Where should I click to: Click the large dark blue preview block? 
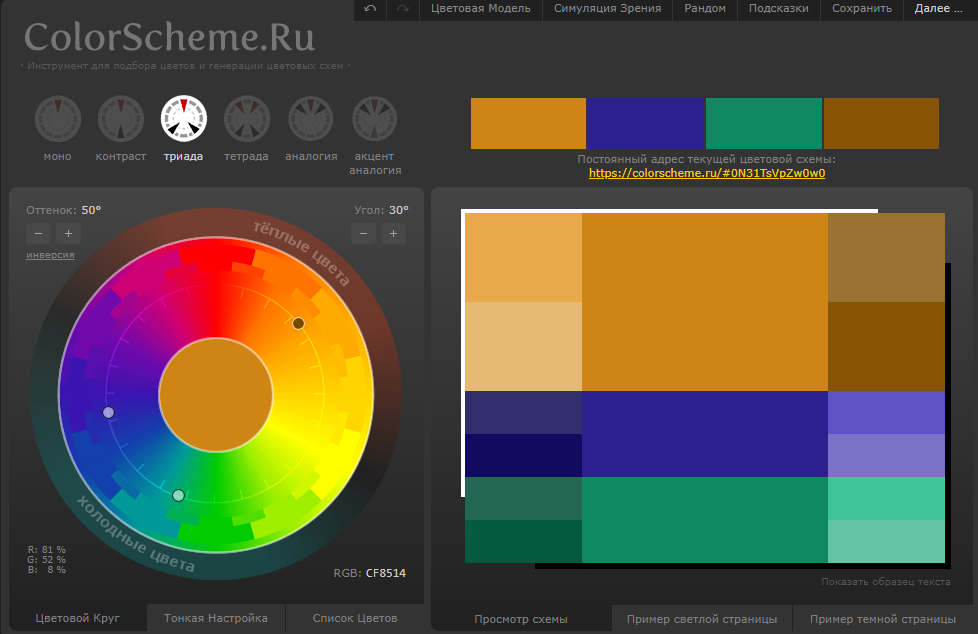pos(705,434)
